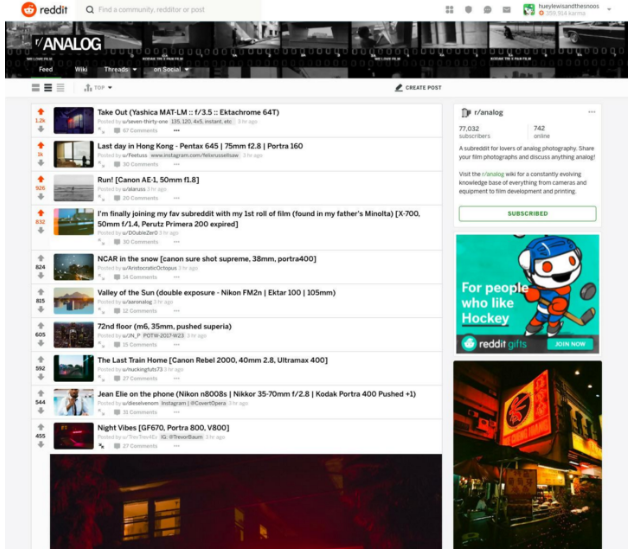Click the neon night market sidebar photo
This screenshot has width=629, height=549.
(x=528, y=455)
